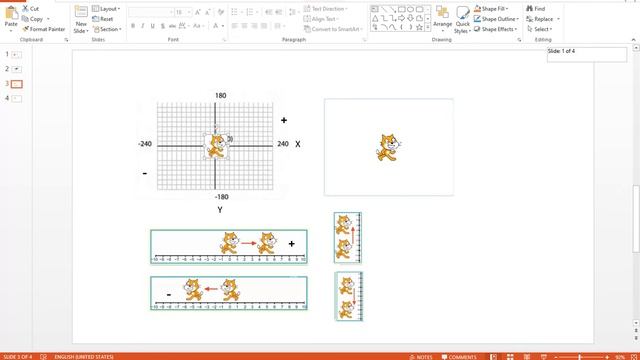
Task: Click the status-bar zoom-in plus button
Action: click(x=607, y=357)
